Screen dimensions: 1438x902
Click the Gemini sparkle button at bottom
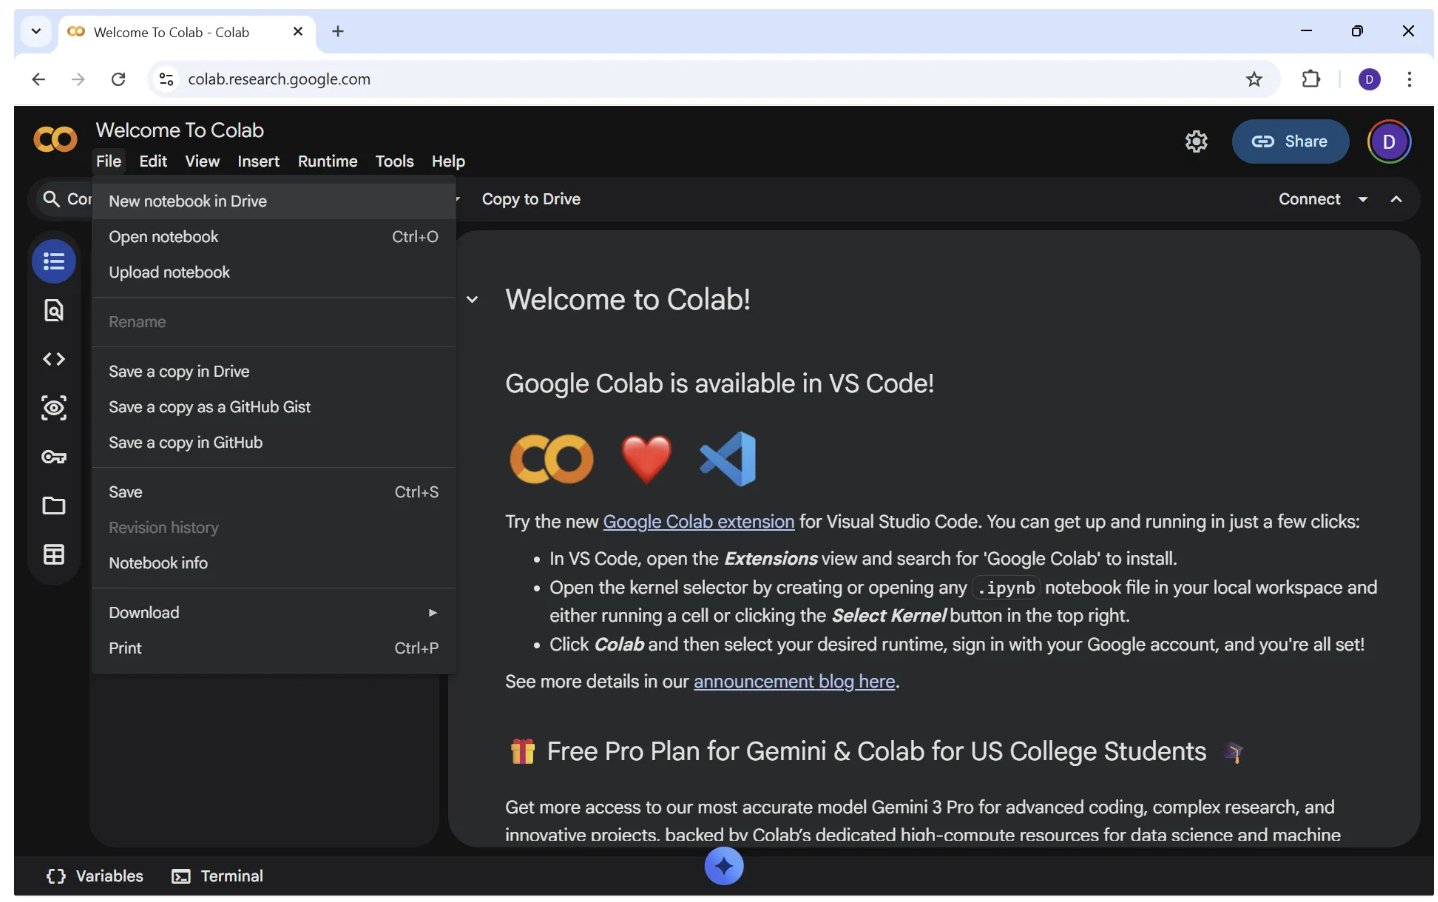click(x=724, y=866)
